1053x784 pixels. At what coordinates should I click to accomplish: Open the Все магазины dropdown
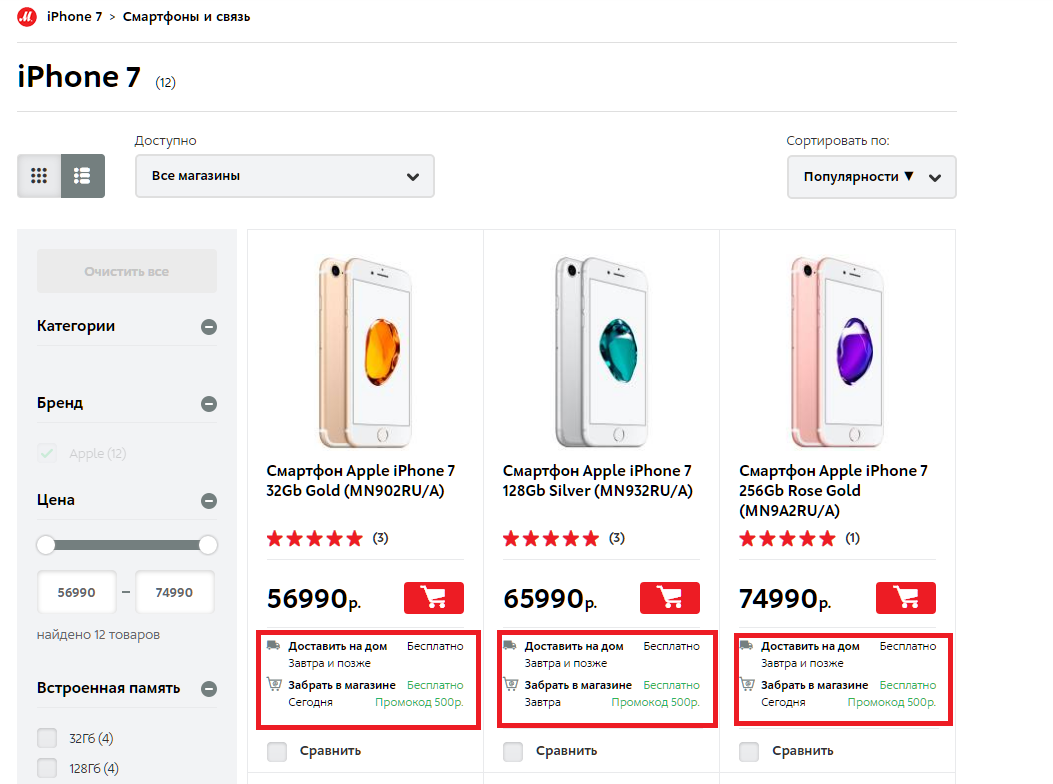(285, 176)
